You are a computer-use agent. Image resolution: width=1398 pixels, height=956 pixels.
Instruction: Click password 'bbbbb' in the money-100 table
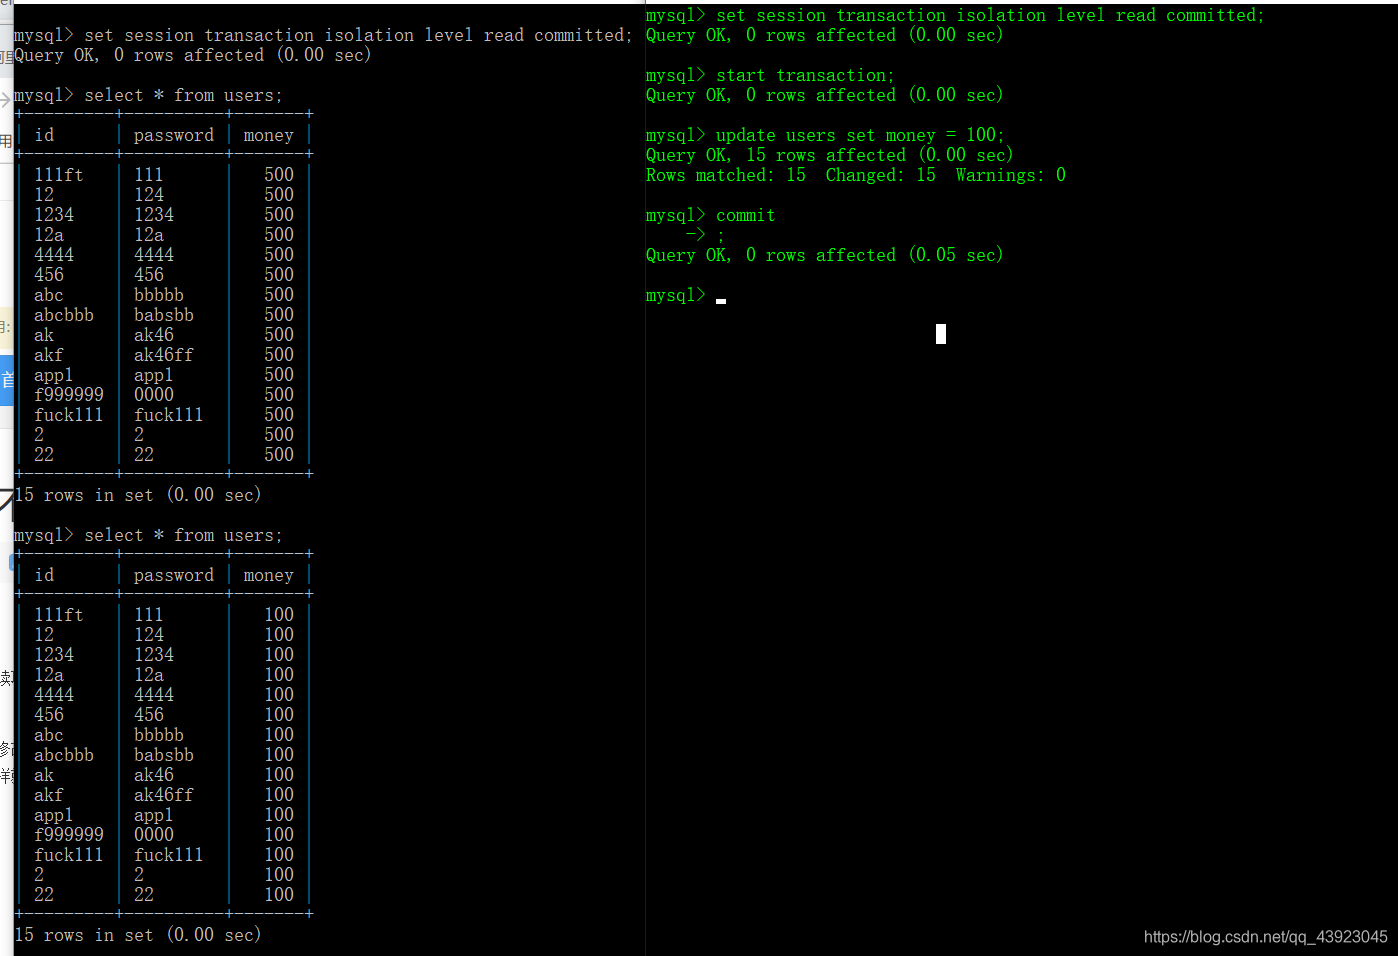tap(159, 735)
